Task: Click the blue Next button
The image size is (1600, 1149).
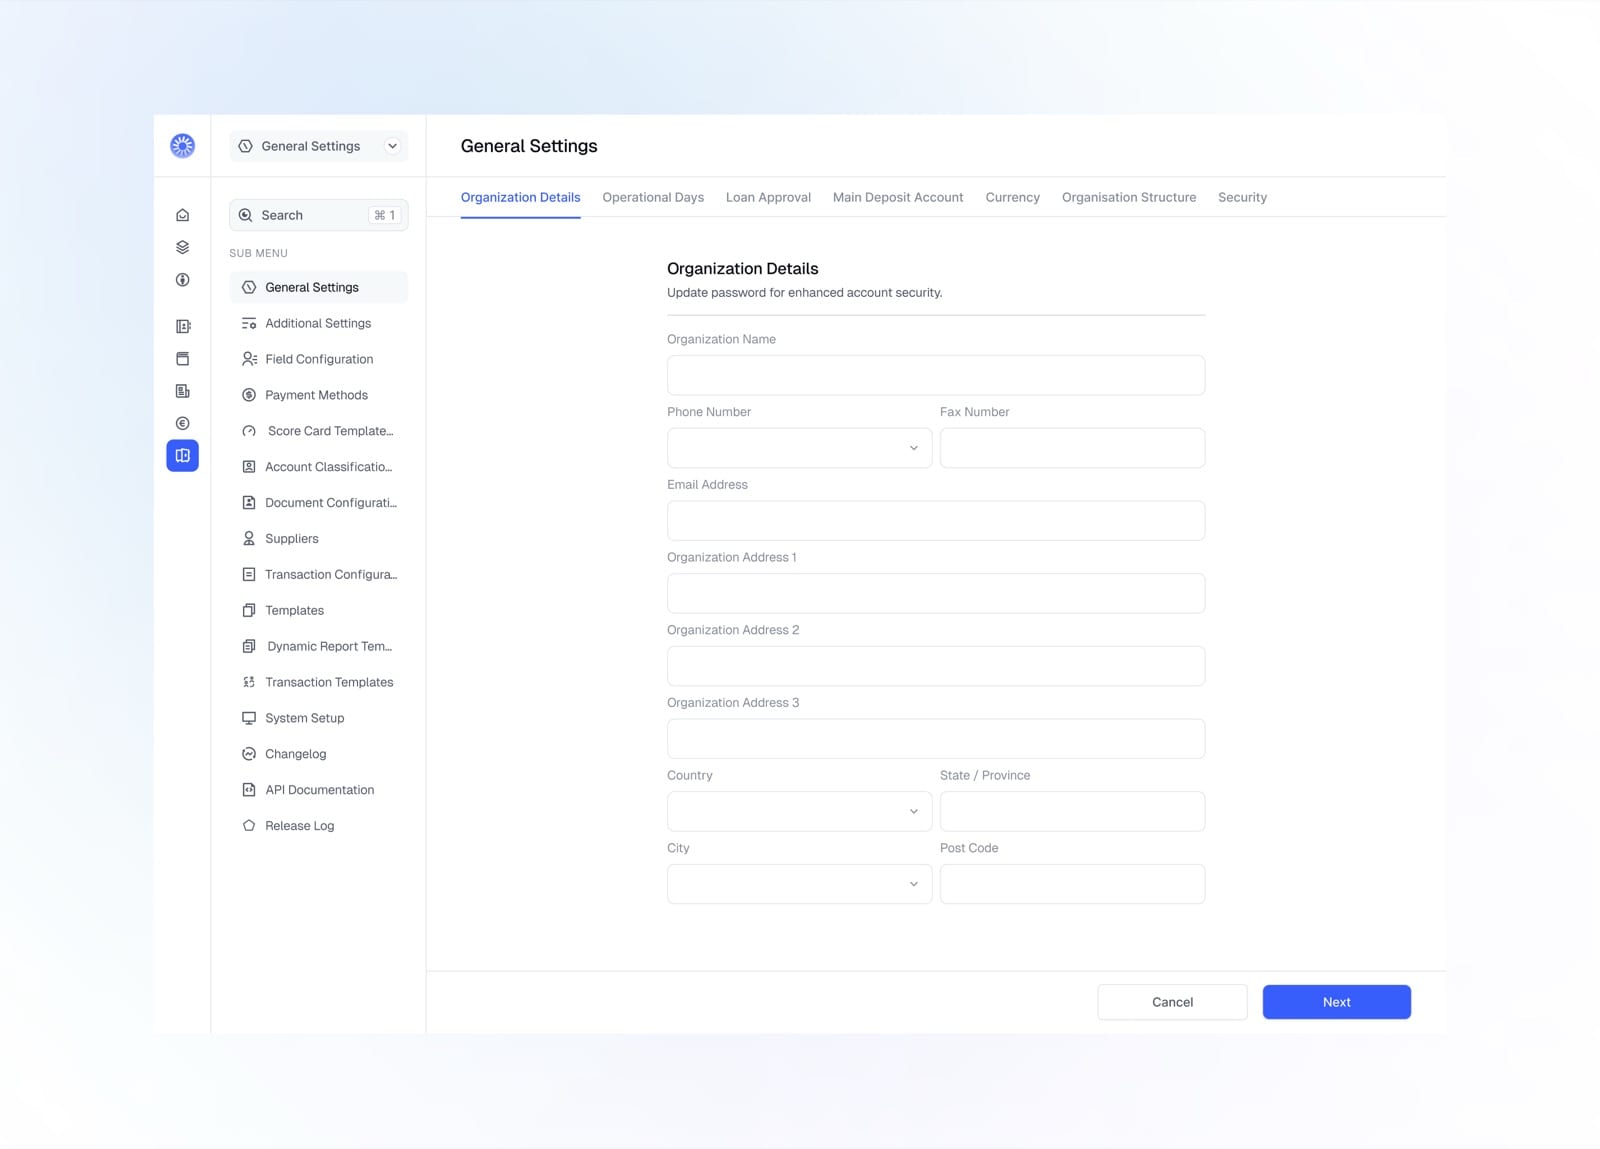Action: [x=1336, y=1002]
